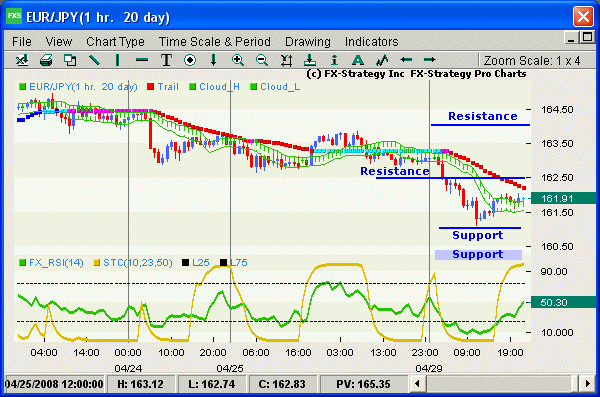This screenshot has height=397, width=600.
Task: Click EUR/JPY(1 hr. 20 day) legend label
Action: point(83,87)
